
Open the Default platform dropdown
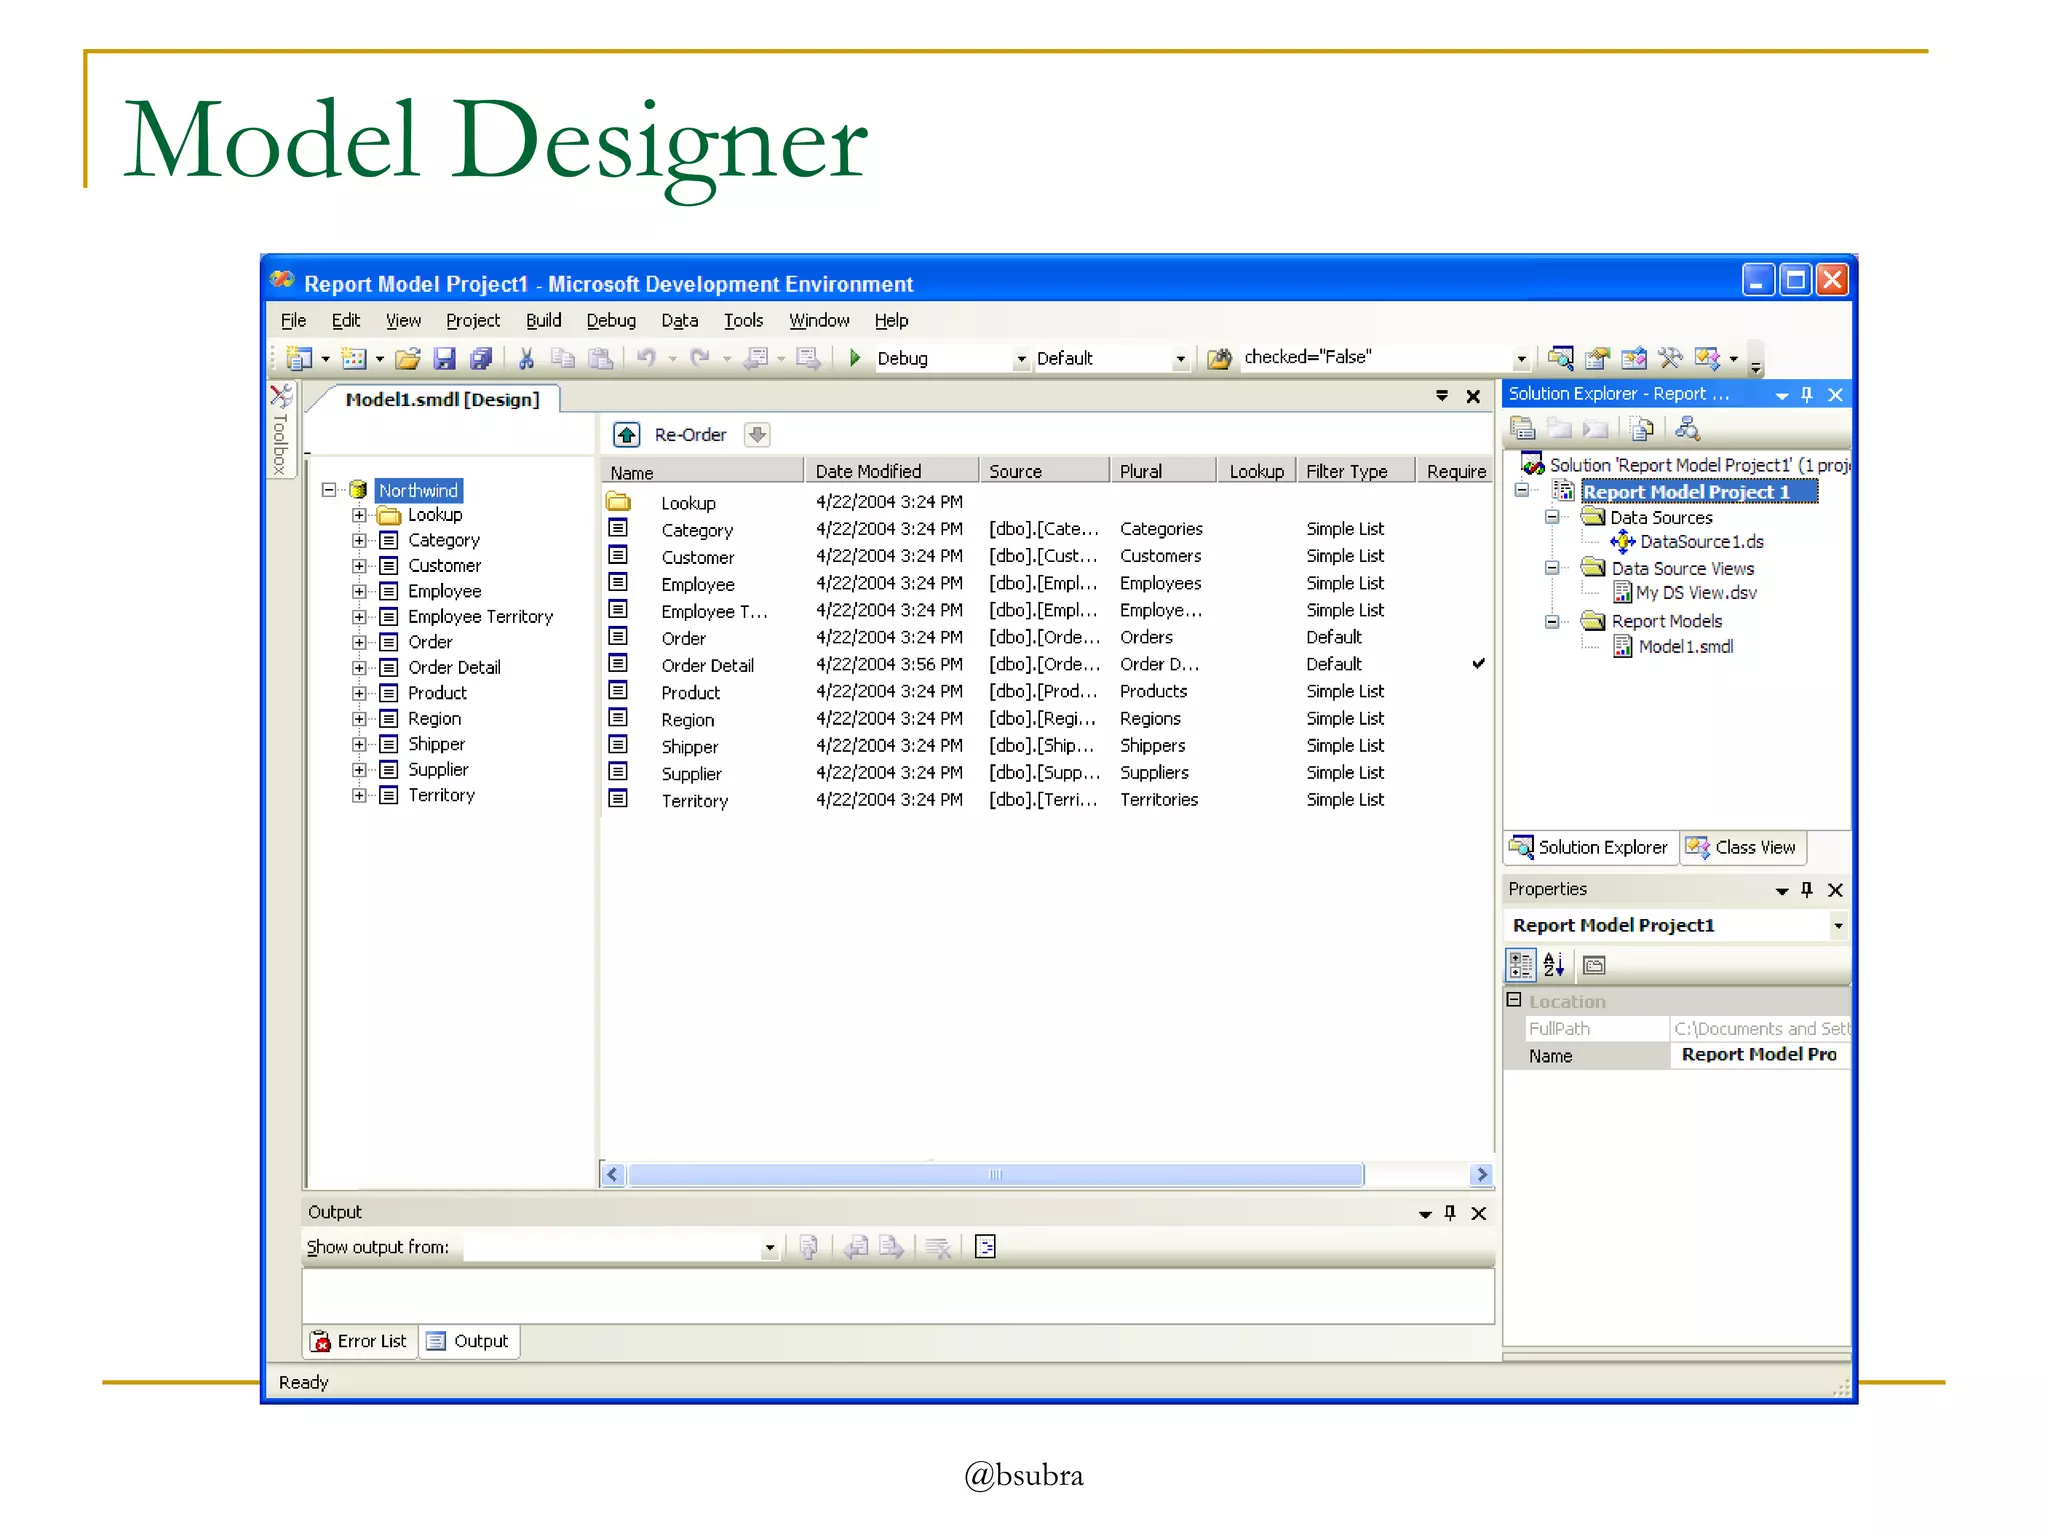(x=1180, y=358)
